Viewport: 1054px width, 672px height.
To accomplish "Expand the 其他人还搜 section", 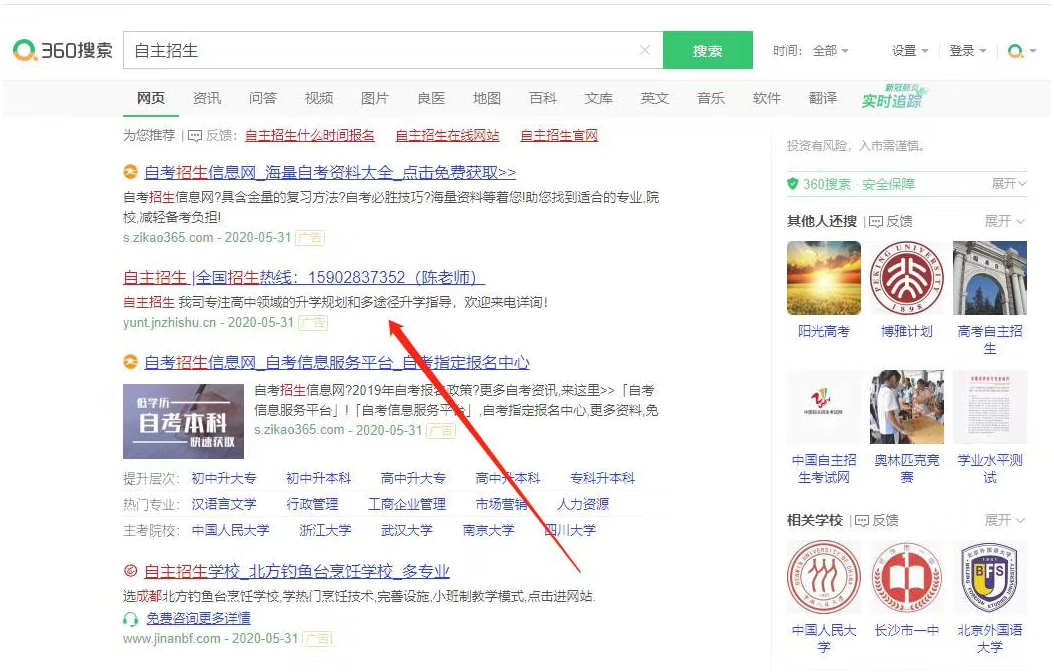I will click(1004, 221).
